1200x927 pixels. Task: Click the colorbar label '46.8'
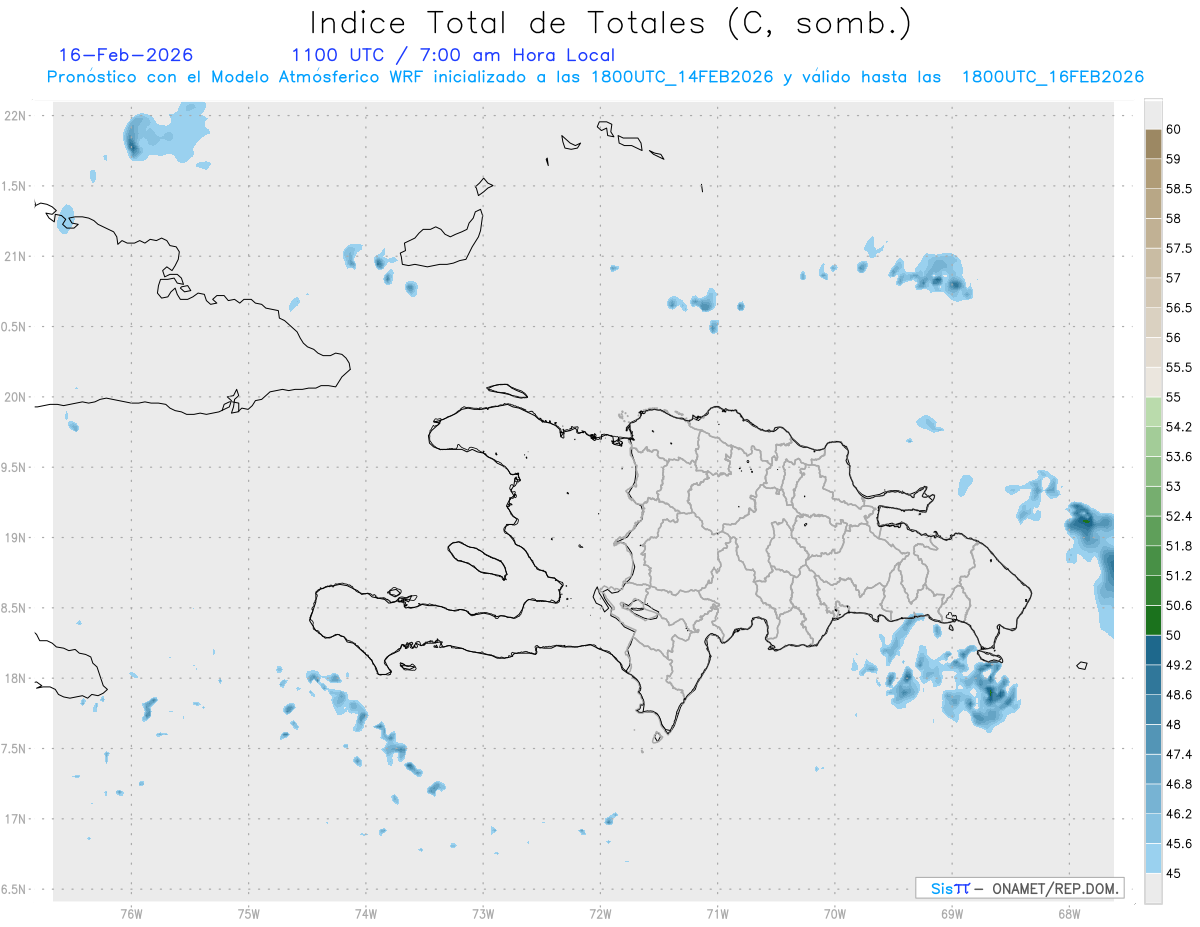1179,784
